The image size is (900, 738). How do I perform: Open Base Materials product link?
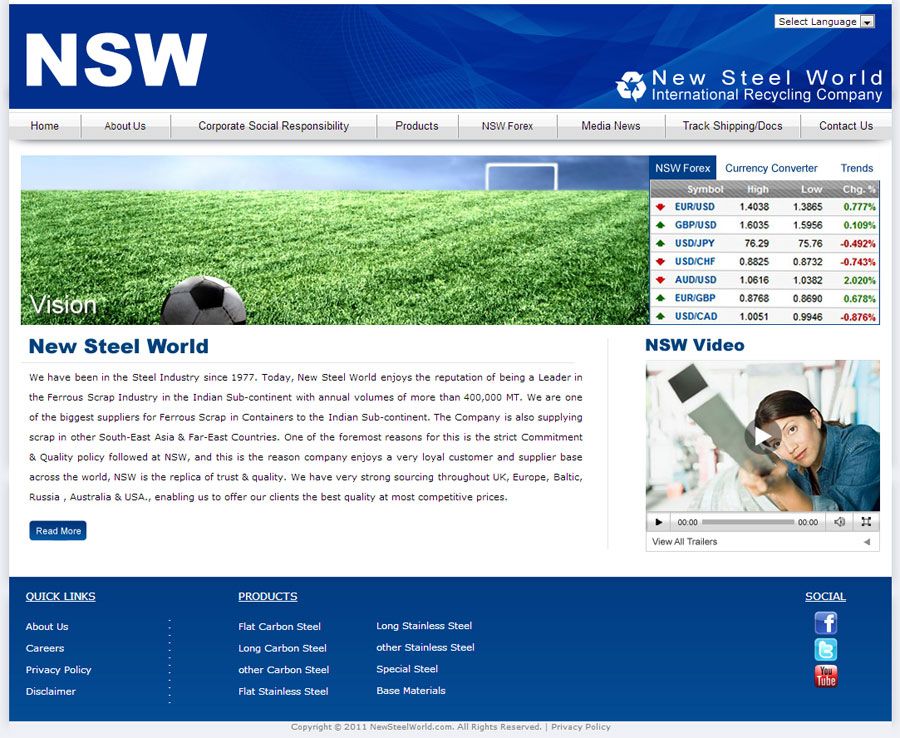tap(411, 691)
